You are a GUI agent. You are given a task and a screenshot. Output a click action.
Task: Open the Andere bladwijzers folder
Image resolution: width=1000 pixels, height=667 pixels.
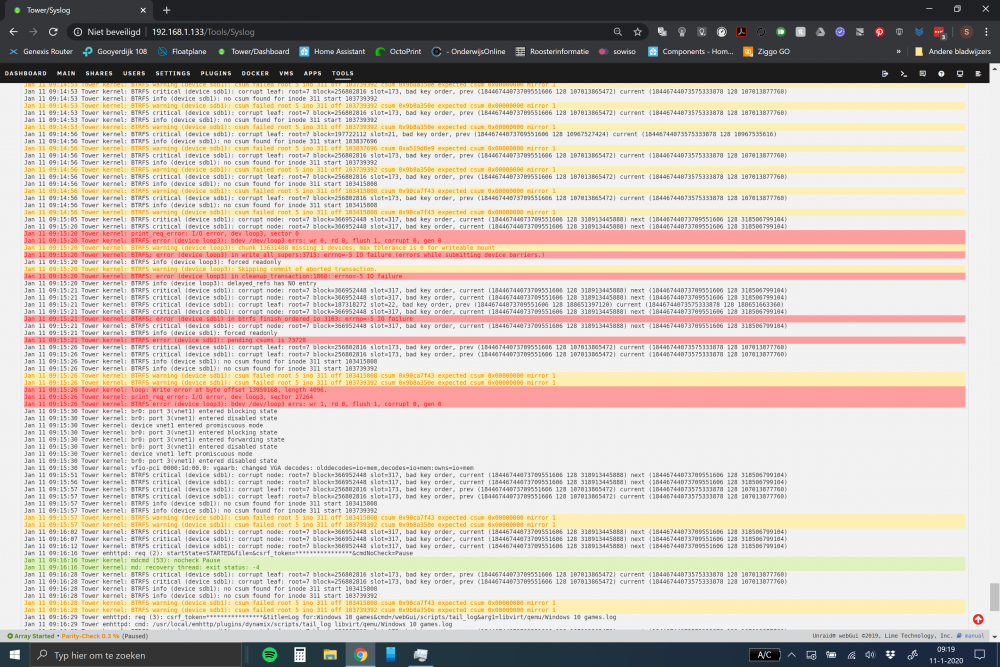(952, 52)
